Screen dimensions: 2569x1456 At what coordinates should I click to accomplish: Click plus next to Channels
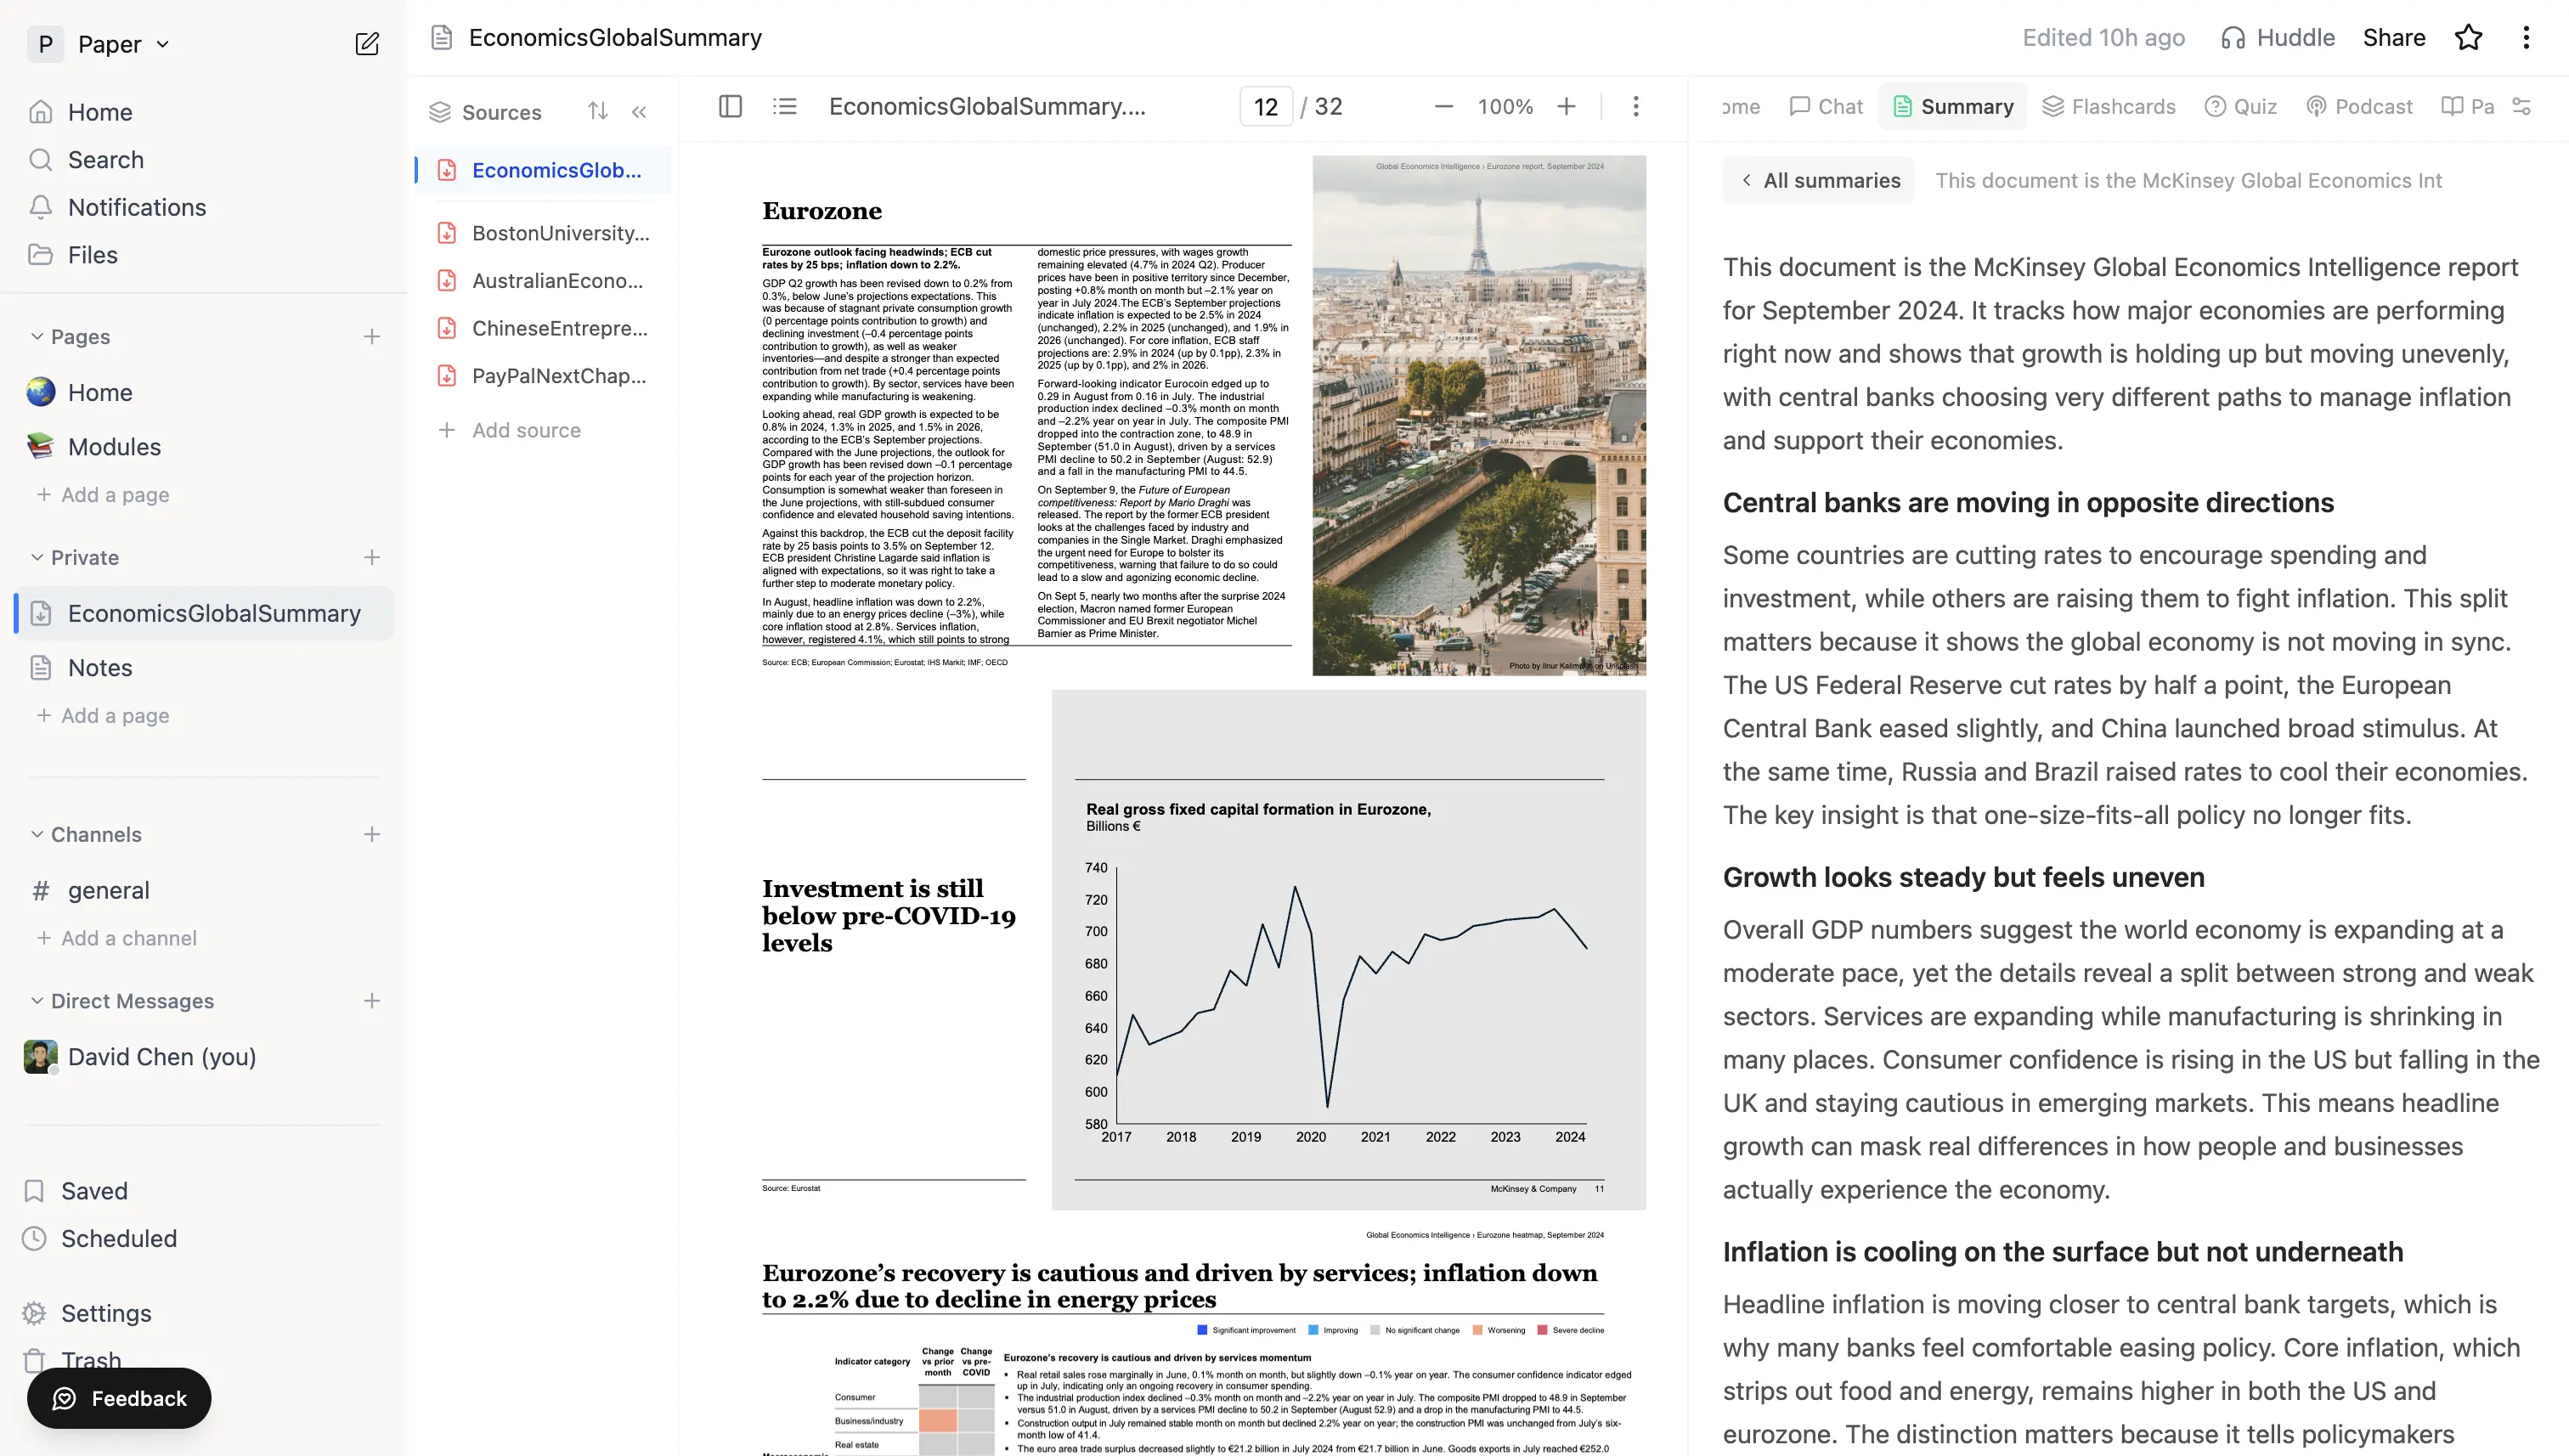(x=372, y=835)
